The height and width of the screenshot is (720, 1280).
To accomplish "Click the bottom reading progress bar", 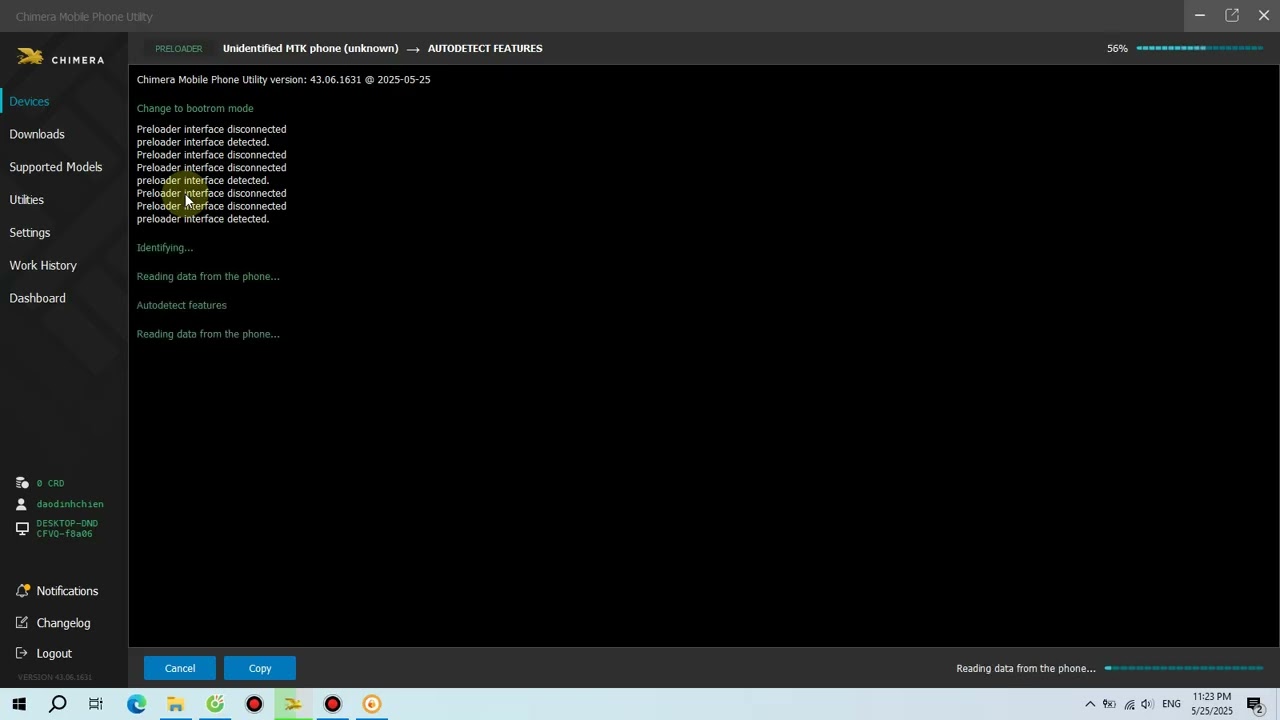I will point(1184,668).
